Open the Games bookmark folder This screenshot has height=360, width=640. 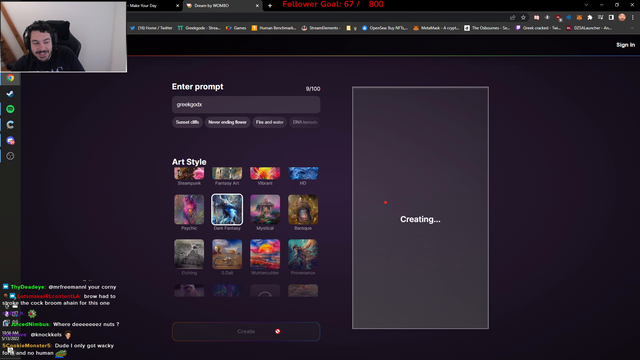[x=236, y=28]
